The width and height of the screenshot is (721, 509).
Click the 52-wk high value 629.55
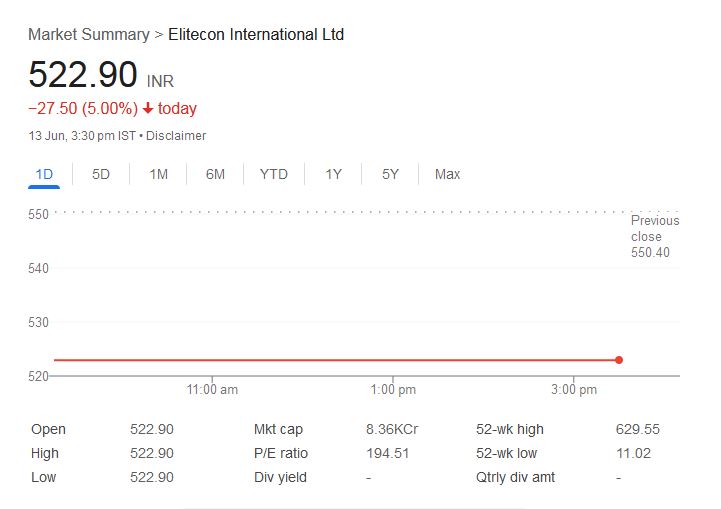(637, 429)
